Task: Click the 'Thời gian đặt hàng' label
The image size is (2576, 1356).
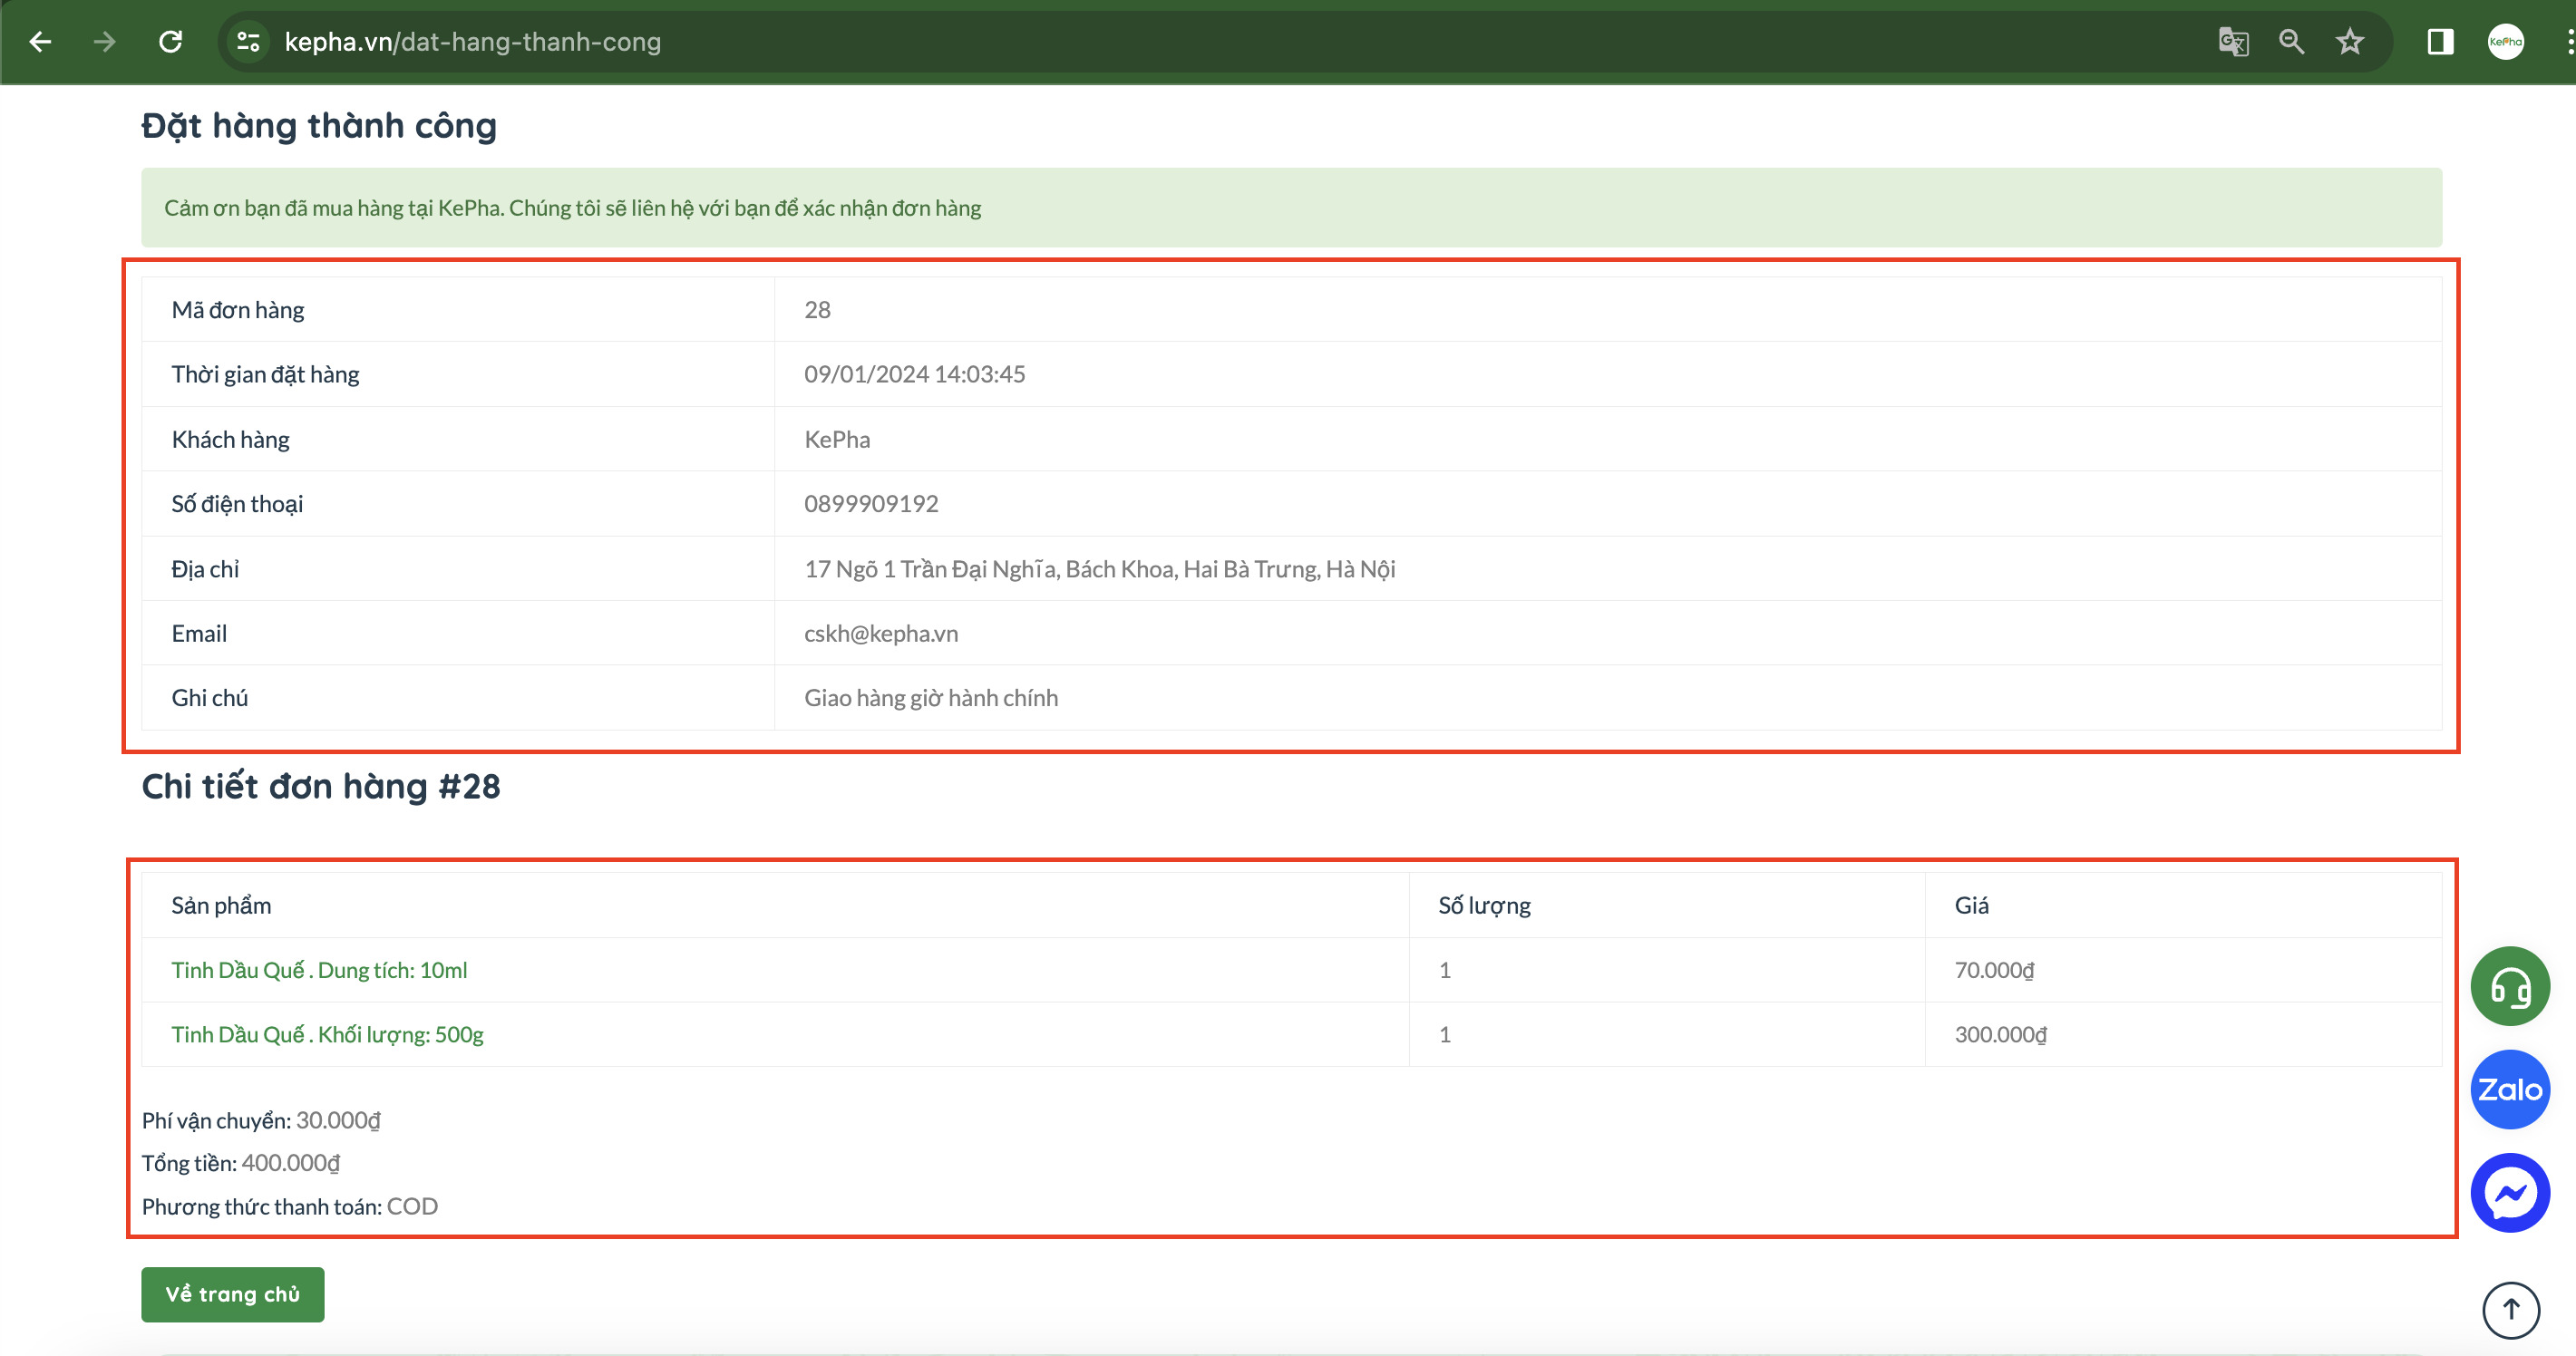Action: [x=265, y=374]
